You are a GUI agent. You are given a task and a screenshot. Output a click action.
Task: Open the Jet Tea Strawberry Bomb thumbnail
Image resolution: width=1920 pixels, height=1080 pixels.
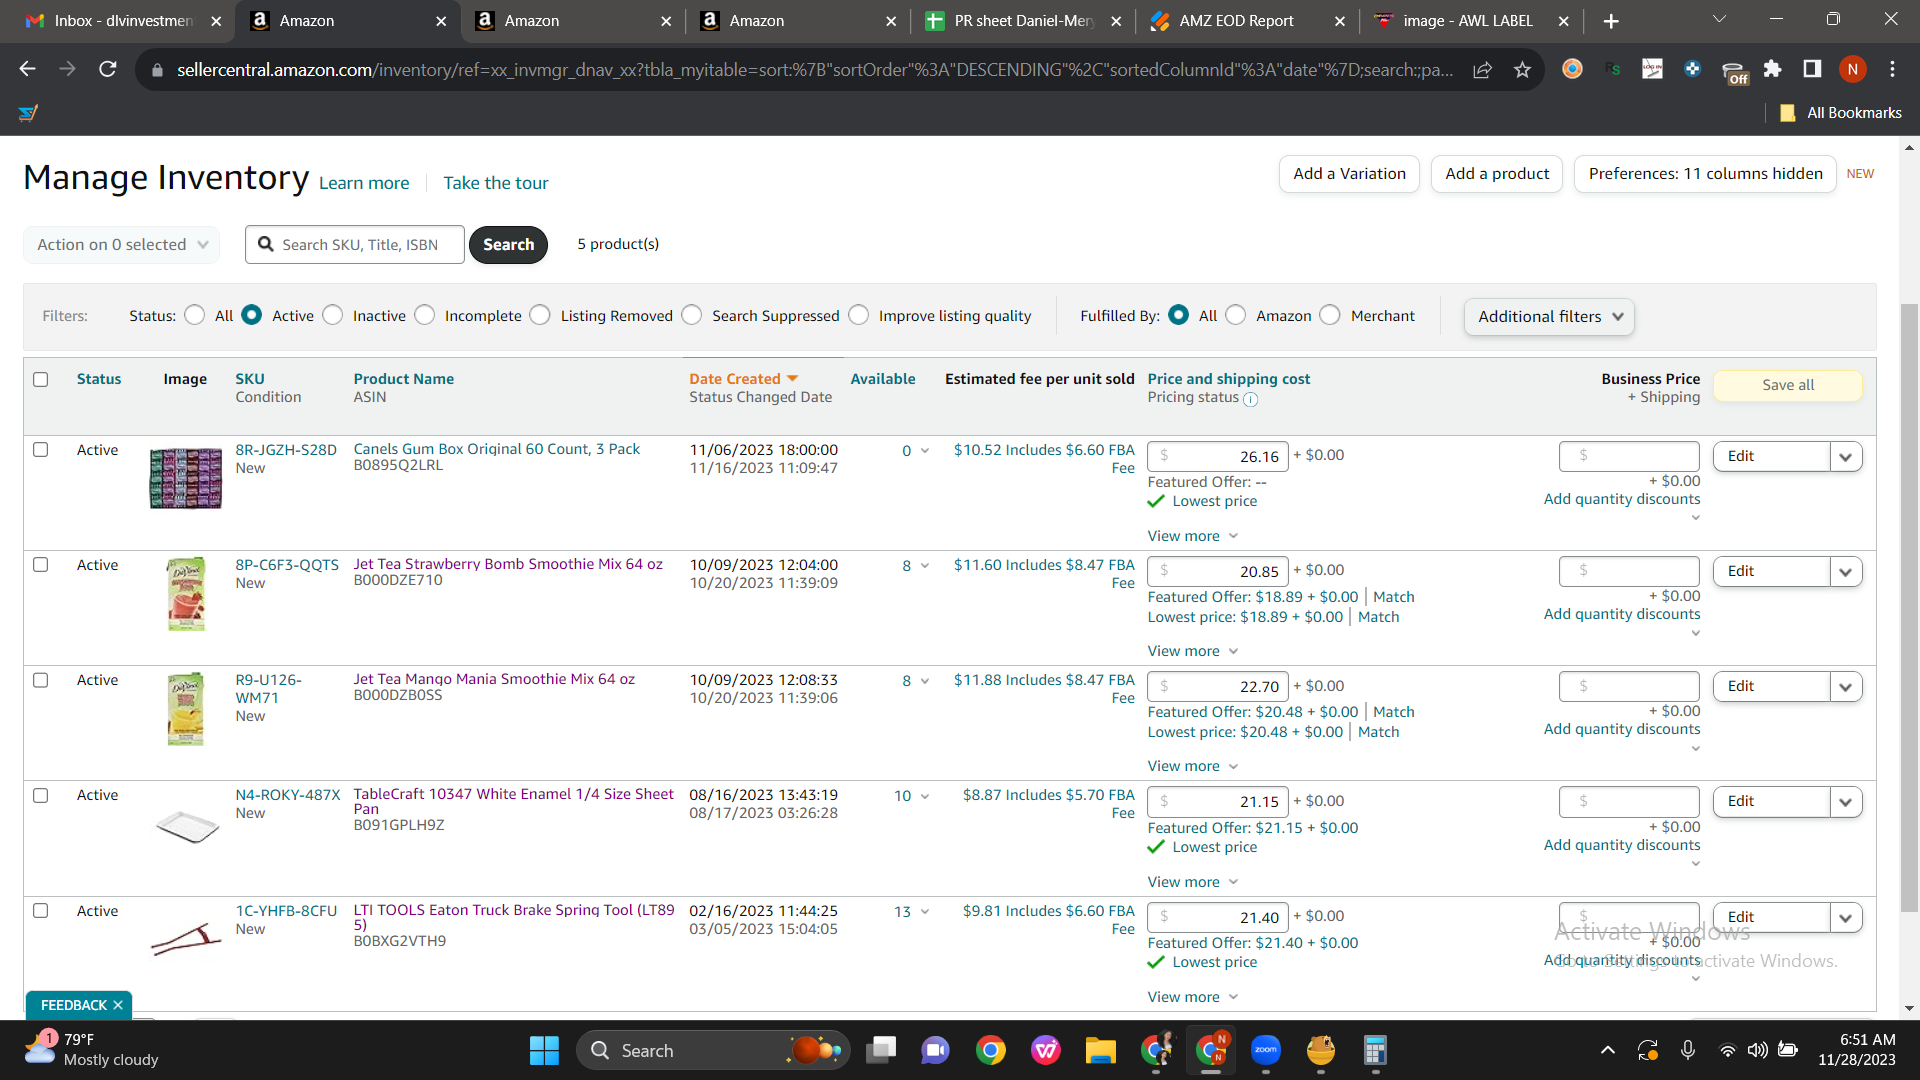[x=186, y=594]
